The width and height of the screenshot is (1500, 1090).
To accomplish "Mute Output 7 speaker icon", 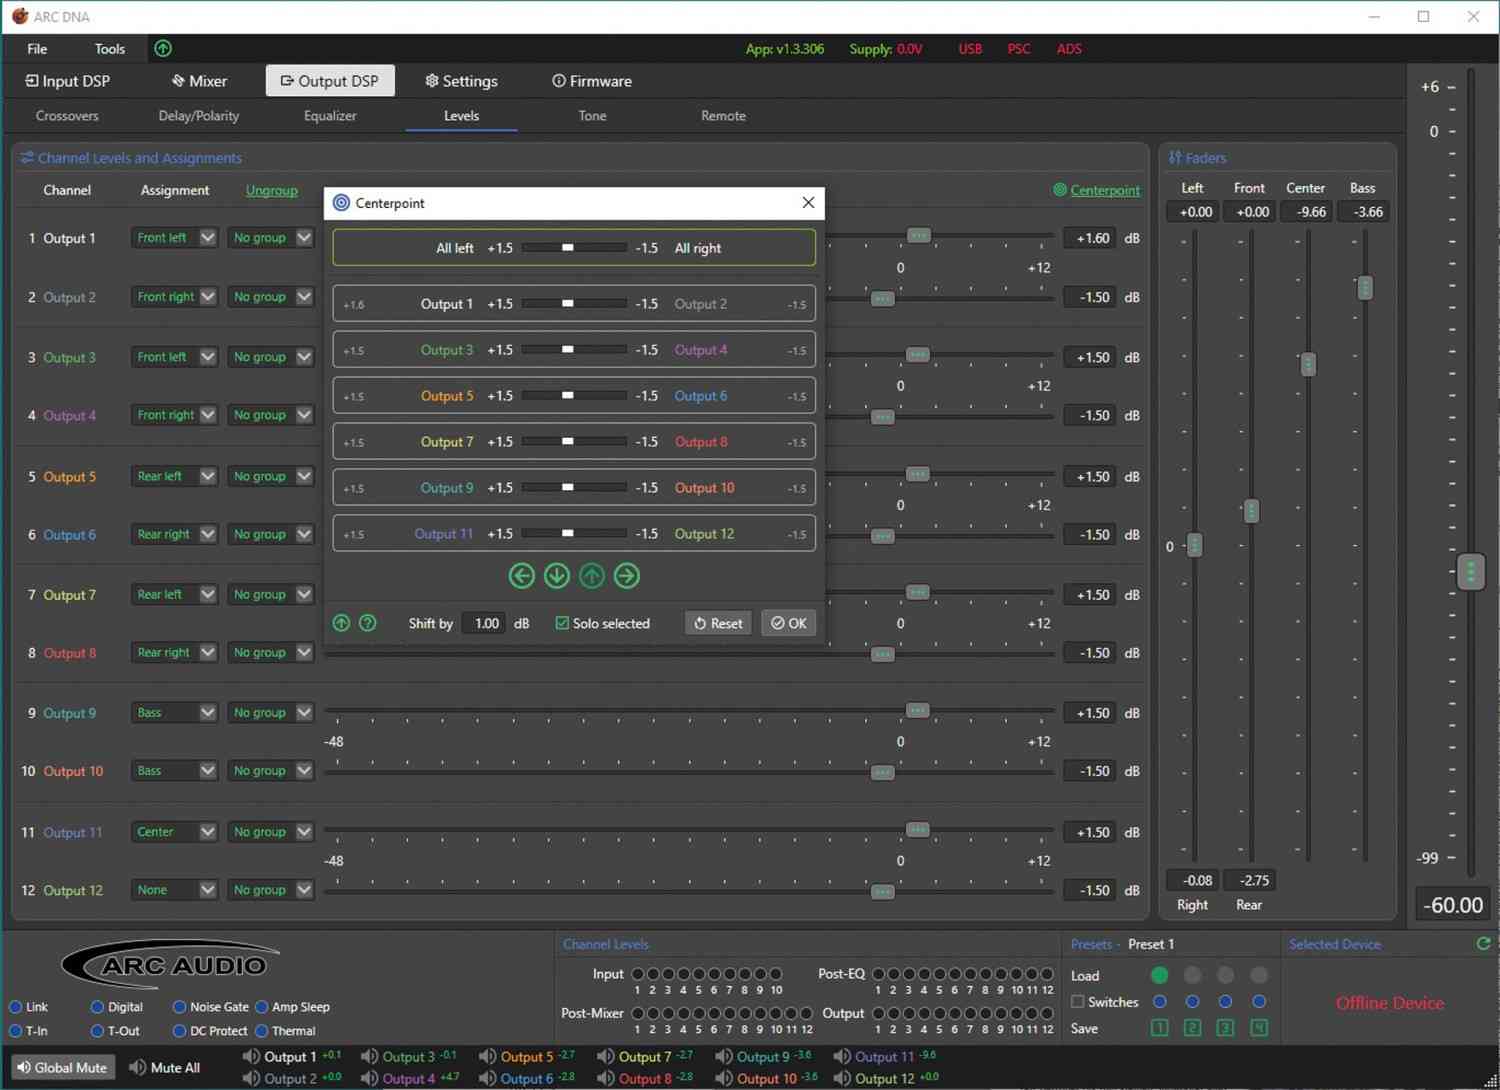I will tap(606, 1057).
